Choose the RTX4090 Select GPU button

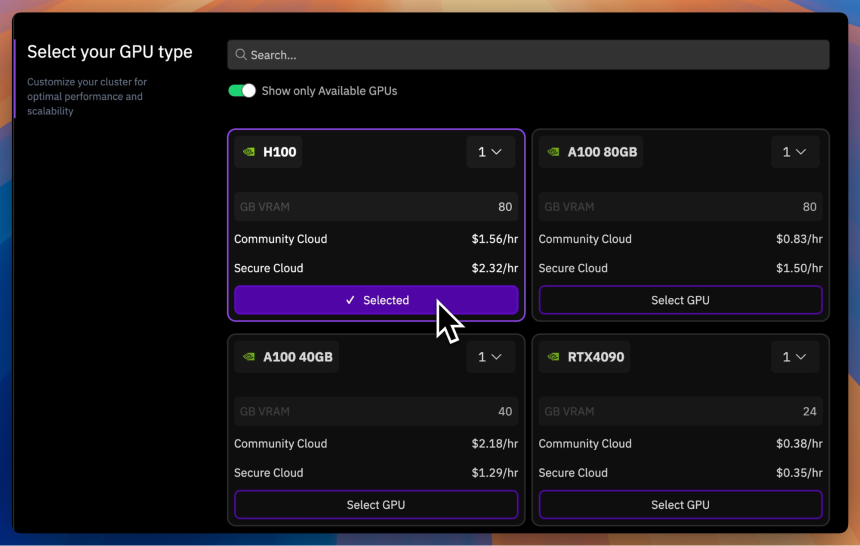pos(680,505)
